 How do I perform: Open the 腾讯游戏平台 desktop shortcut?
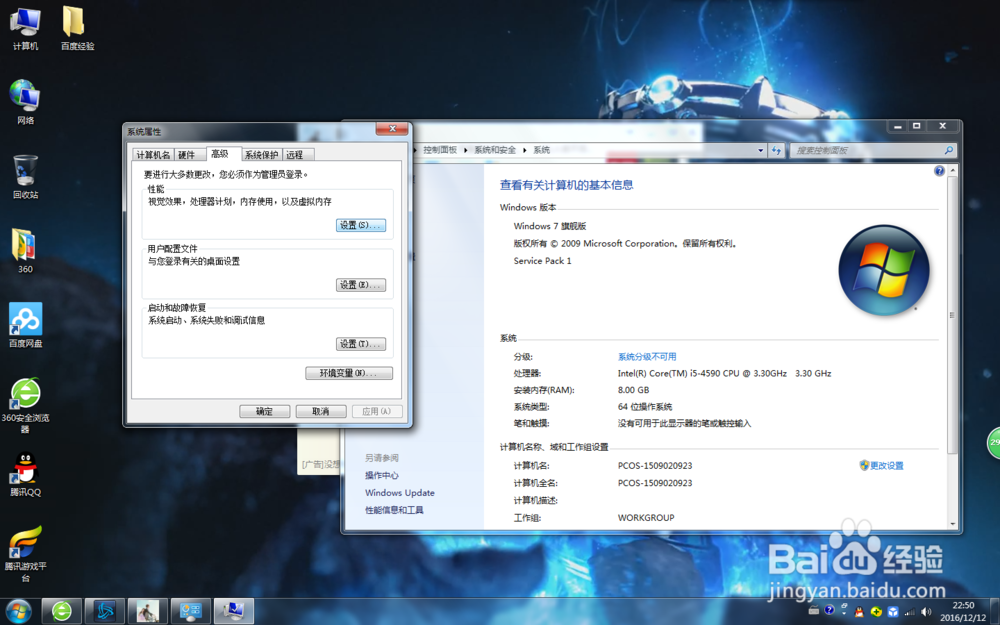point(25,554)
